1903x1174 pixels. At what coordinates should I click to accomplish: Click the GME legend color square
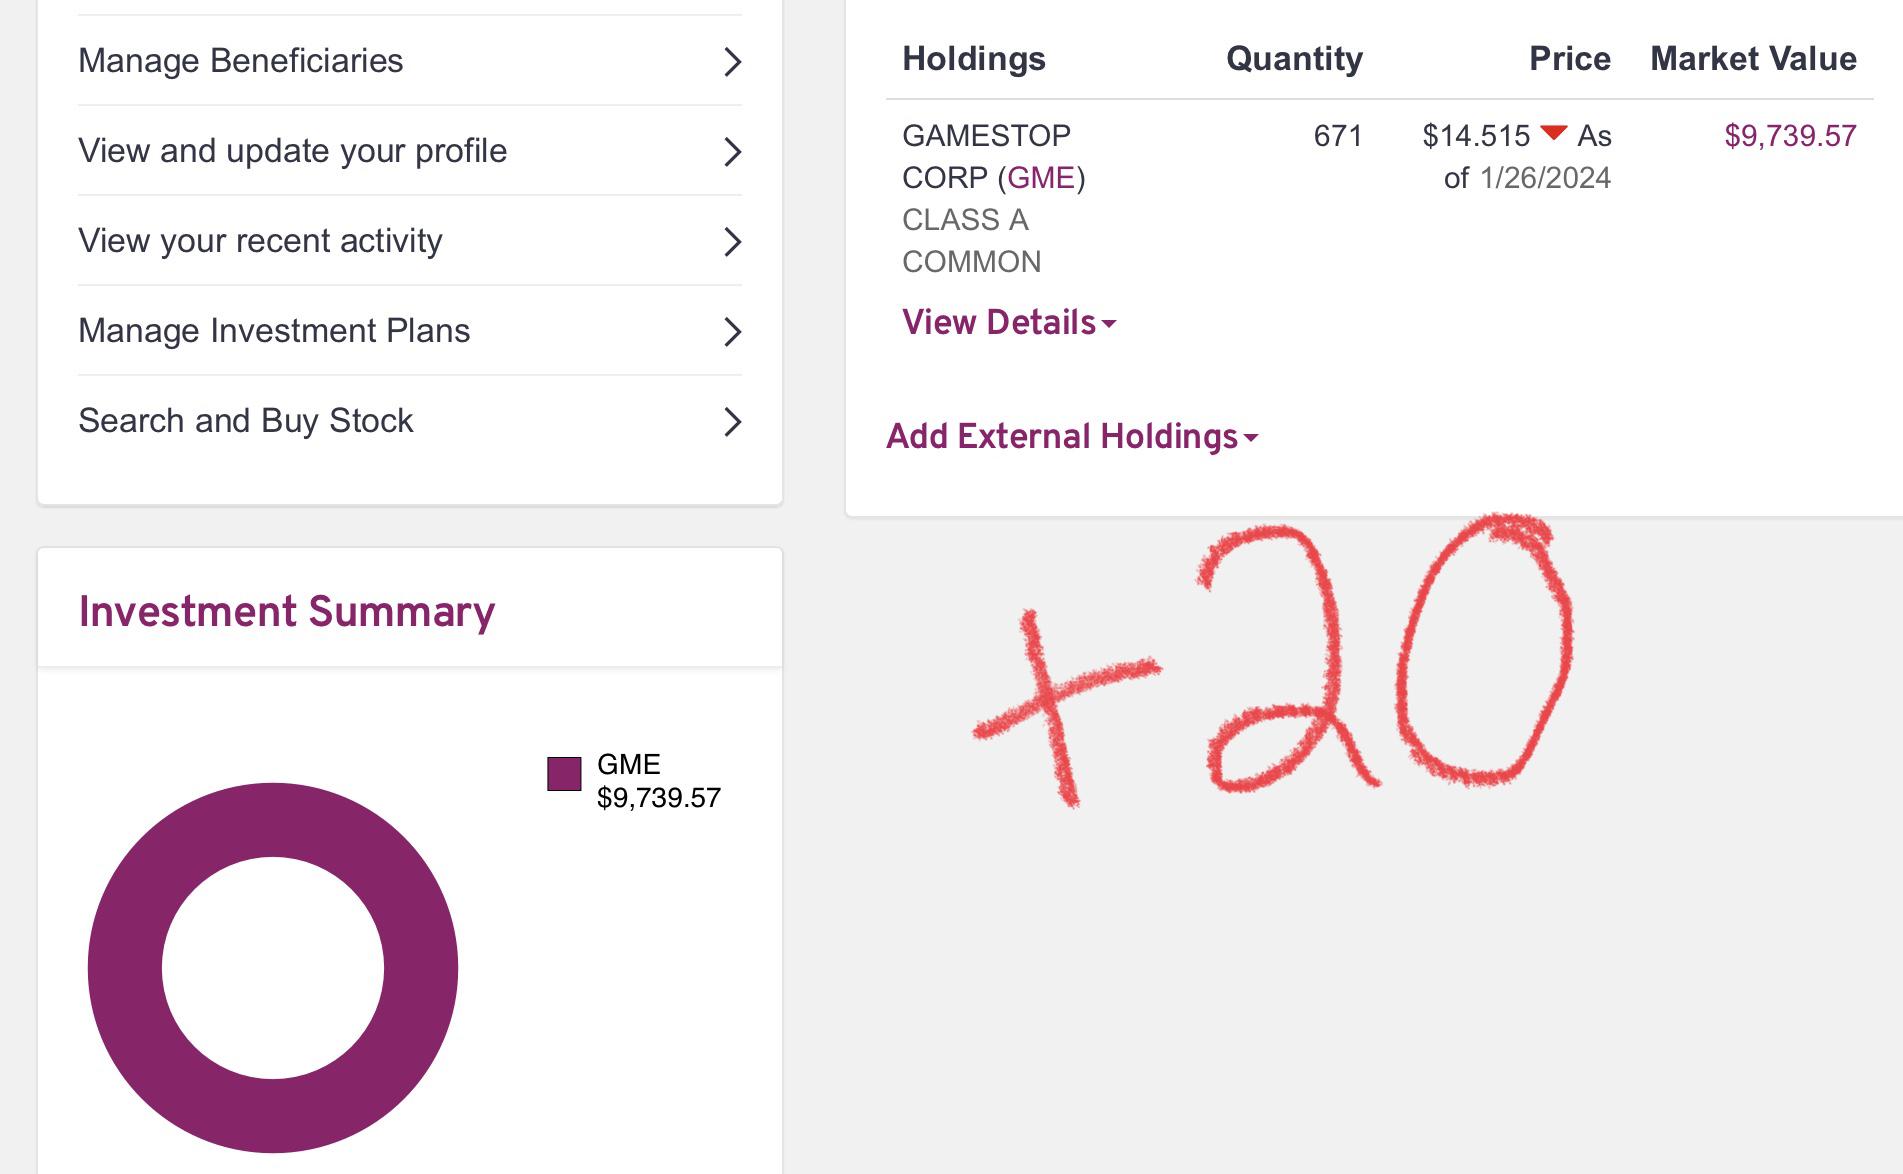(564, 774)
